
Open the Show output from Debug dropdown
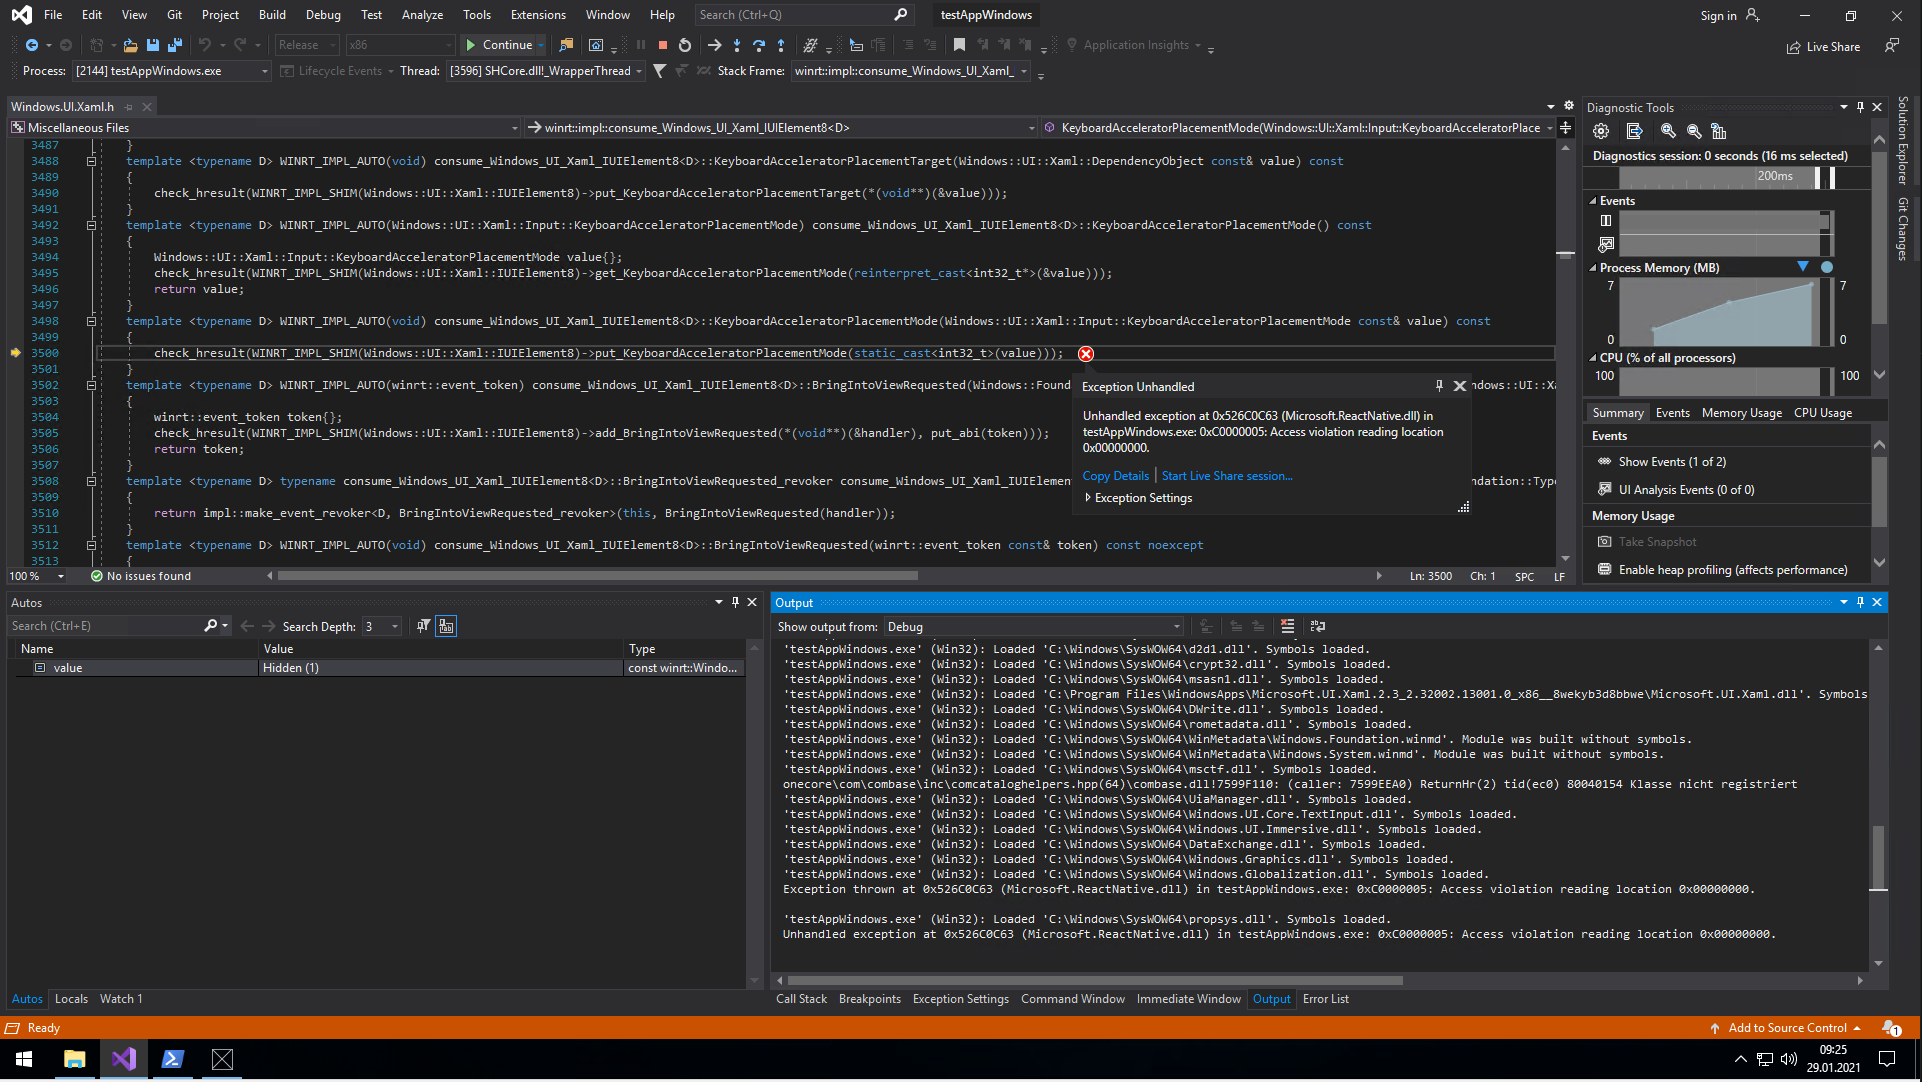pyautogui.click(x=1176, y=626)
